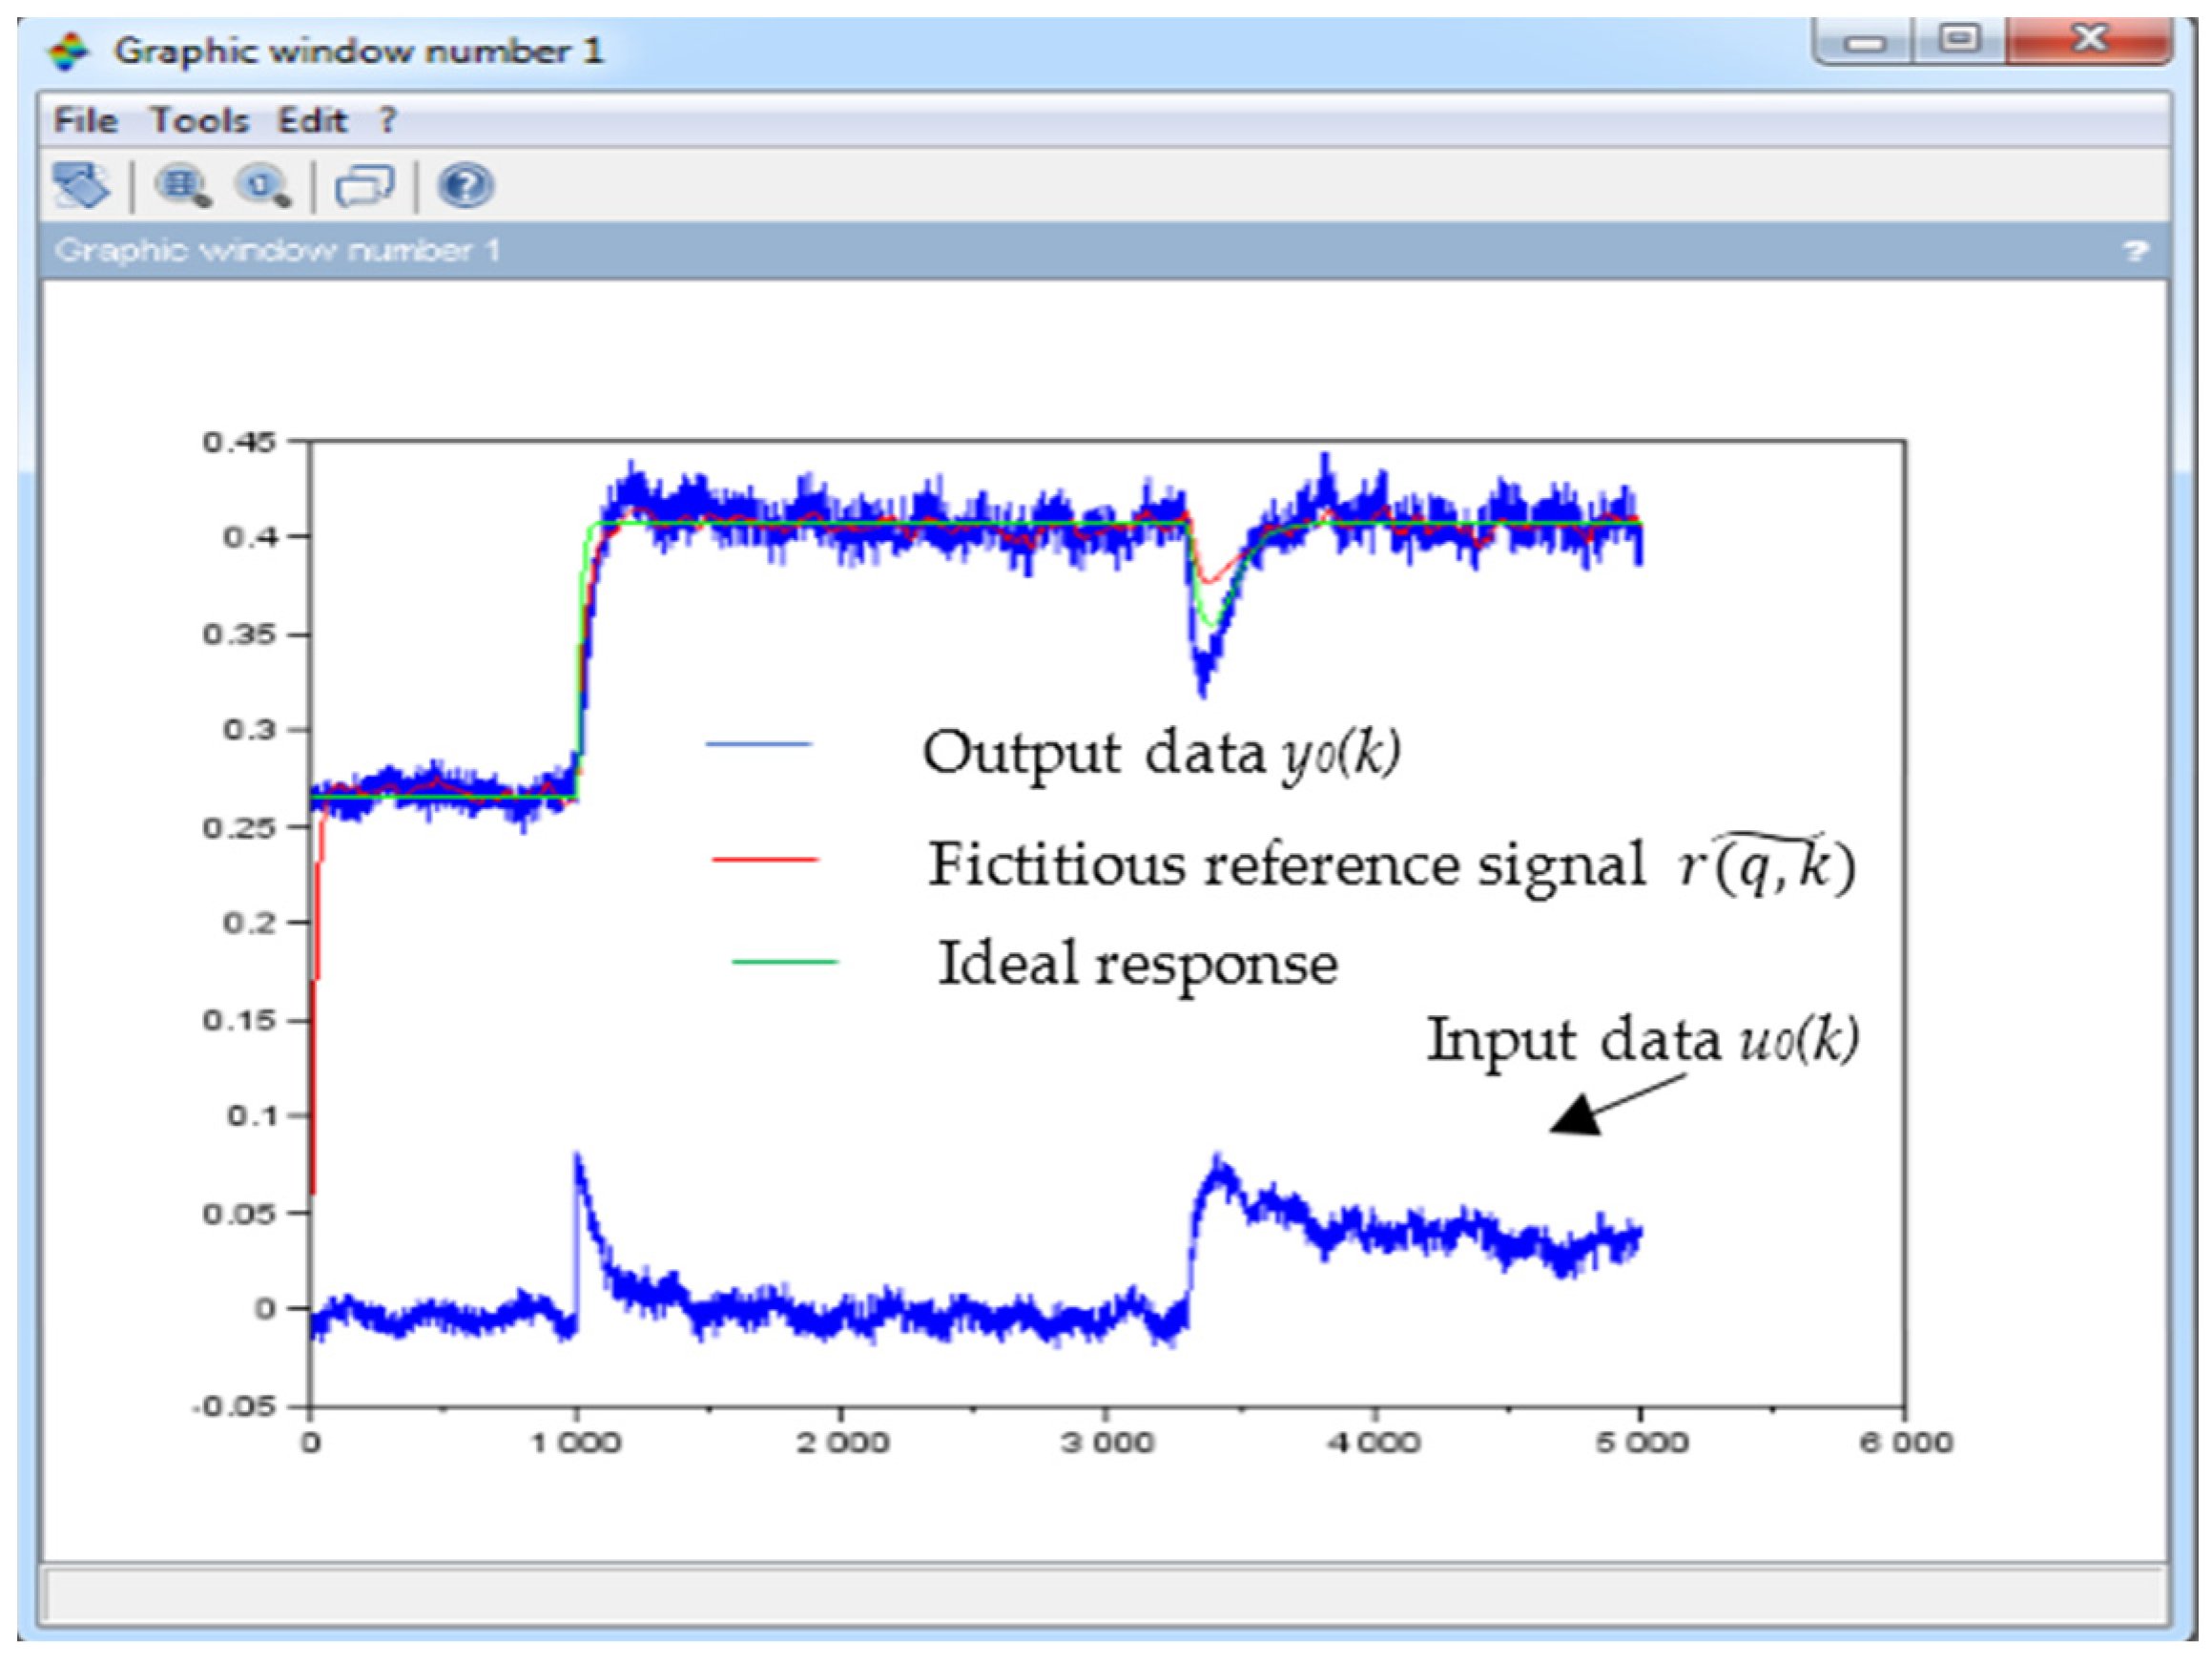Close the graphic window

click(2089, 40)
